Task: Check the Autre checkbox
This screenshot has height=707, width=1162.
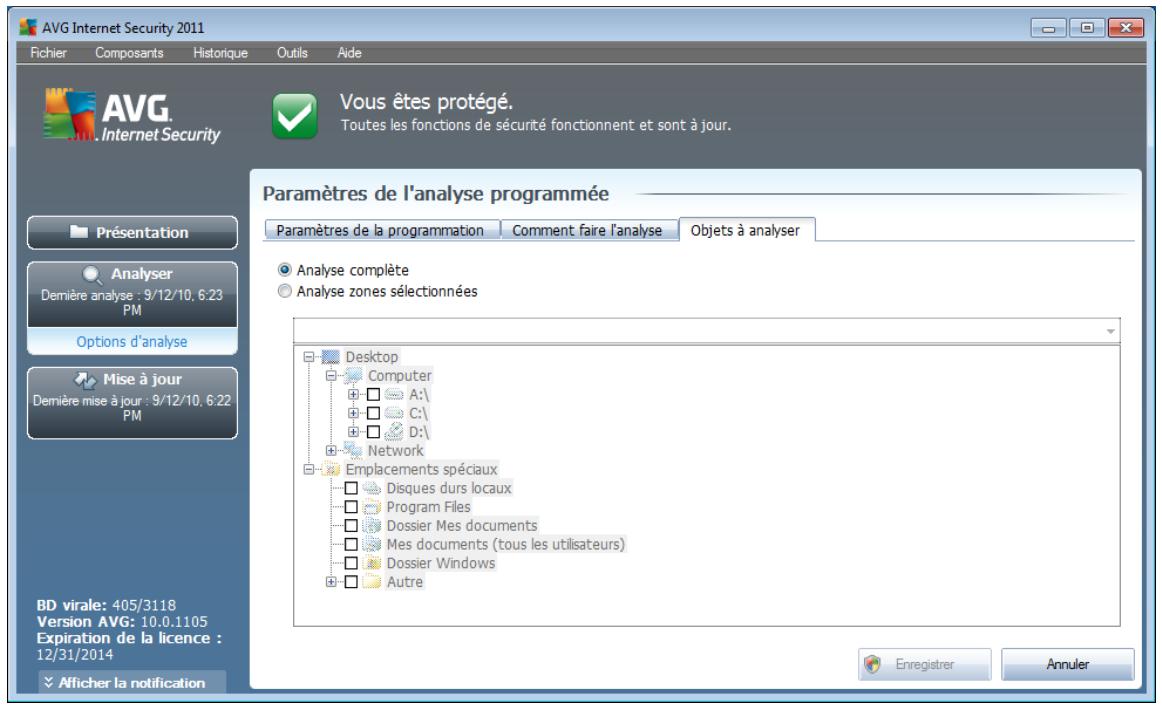Action: [x=351, y=582]
